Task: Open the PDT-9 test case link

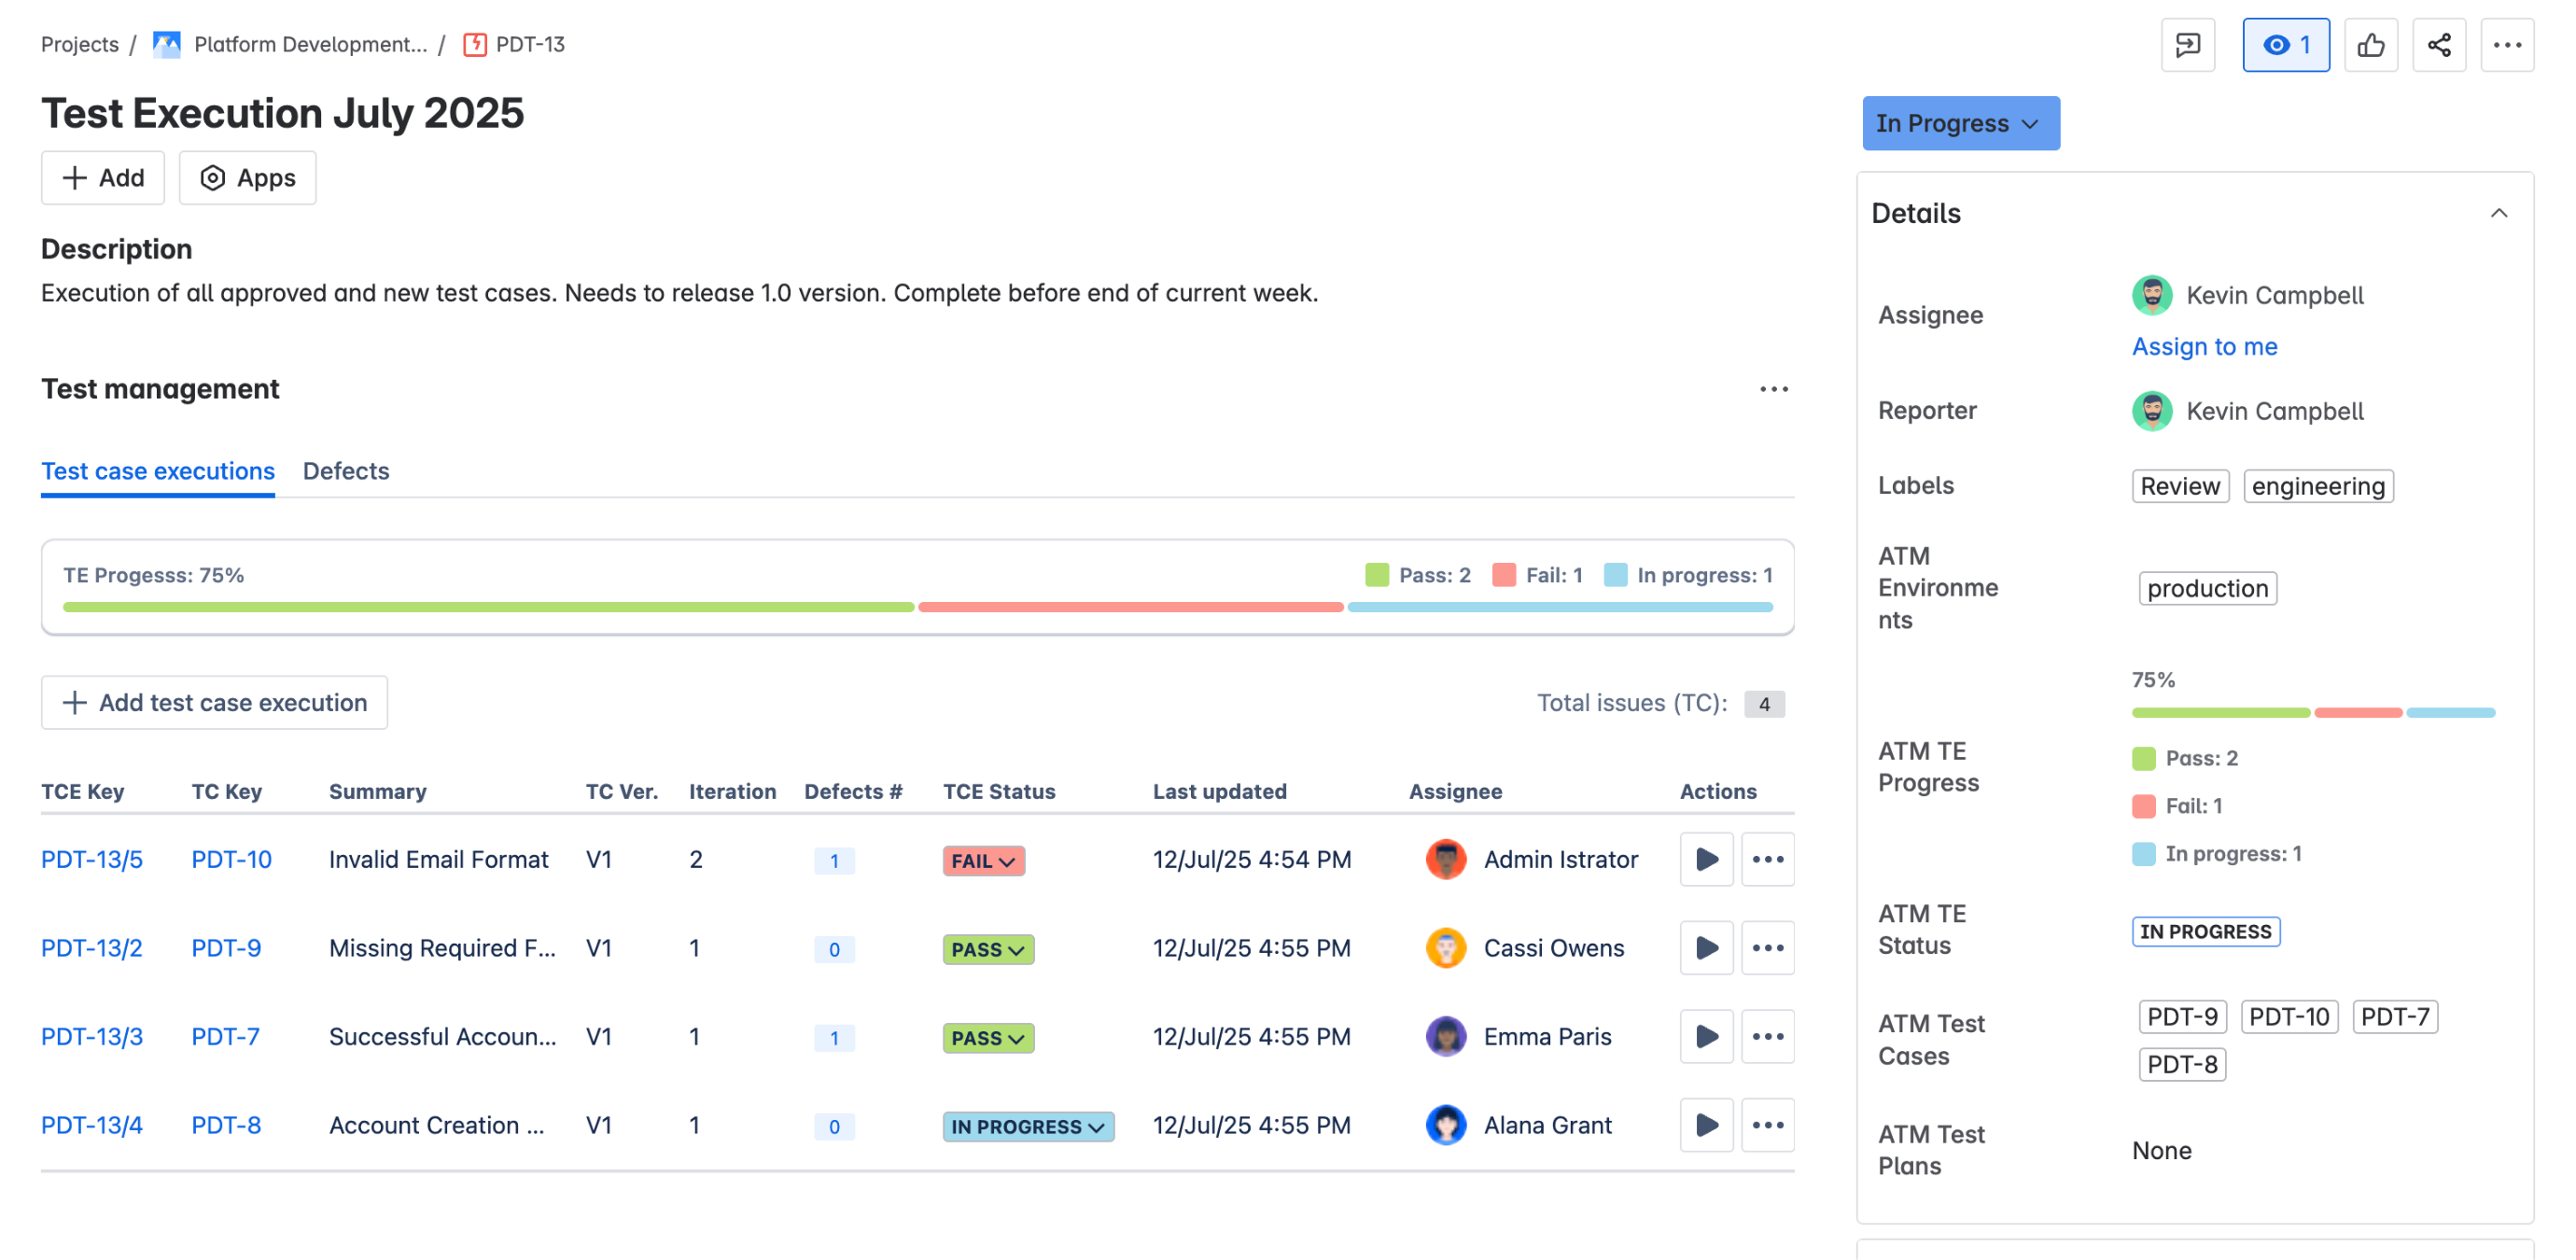Action: (x=226, y=948)
